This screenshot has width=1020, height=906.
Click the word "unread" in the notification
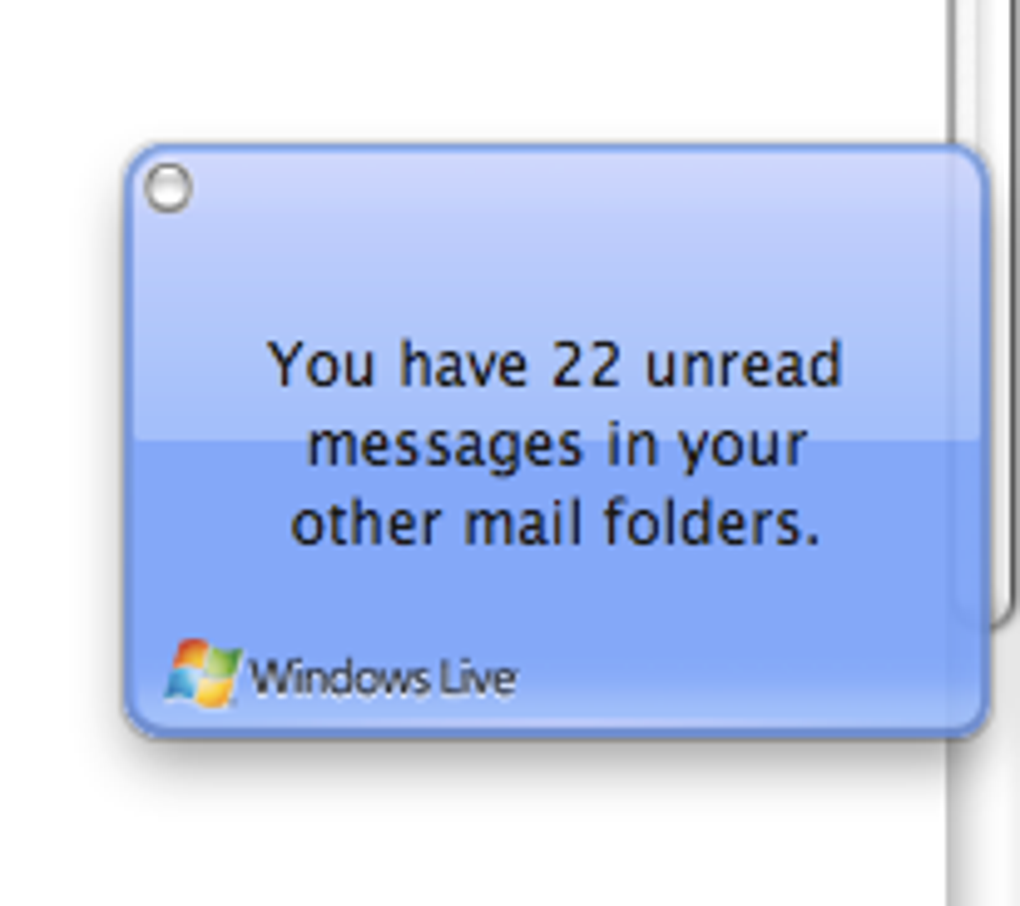pyautogui.click(x=744, y=364)
